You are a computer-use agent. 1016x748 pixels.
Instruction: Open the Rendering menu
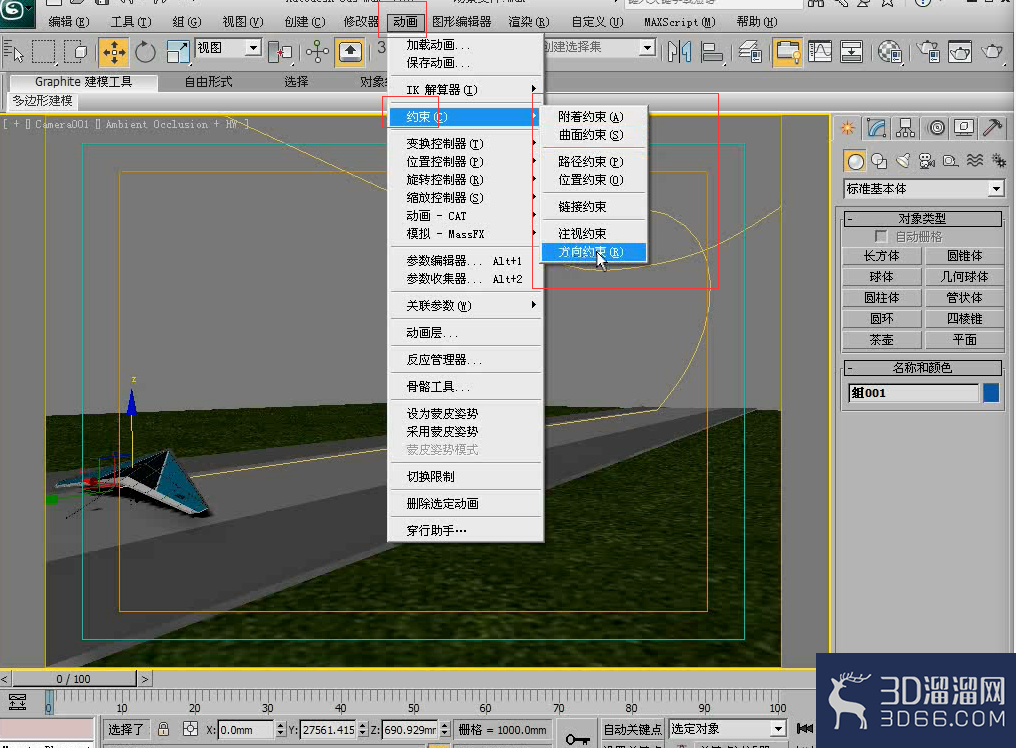(529, 22)
